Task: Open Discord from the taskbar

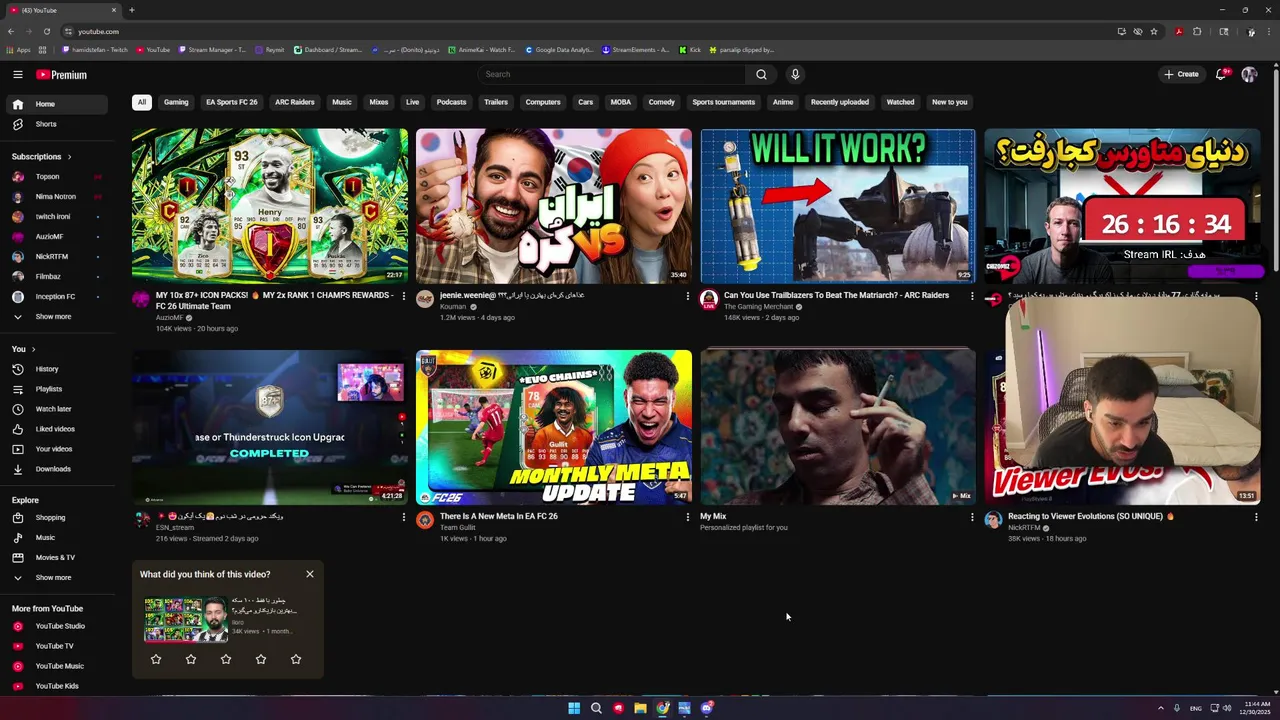Action: pos(707,708)
